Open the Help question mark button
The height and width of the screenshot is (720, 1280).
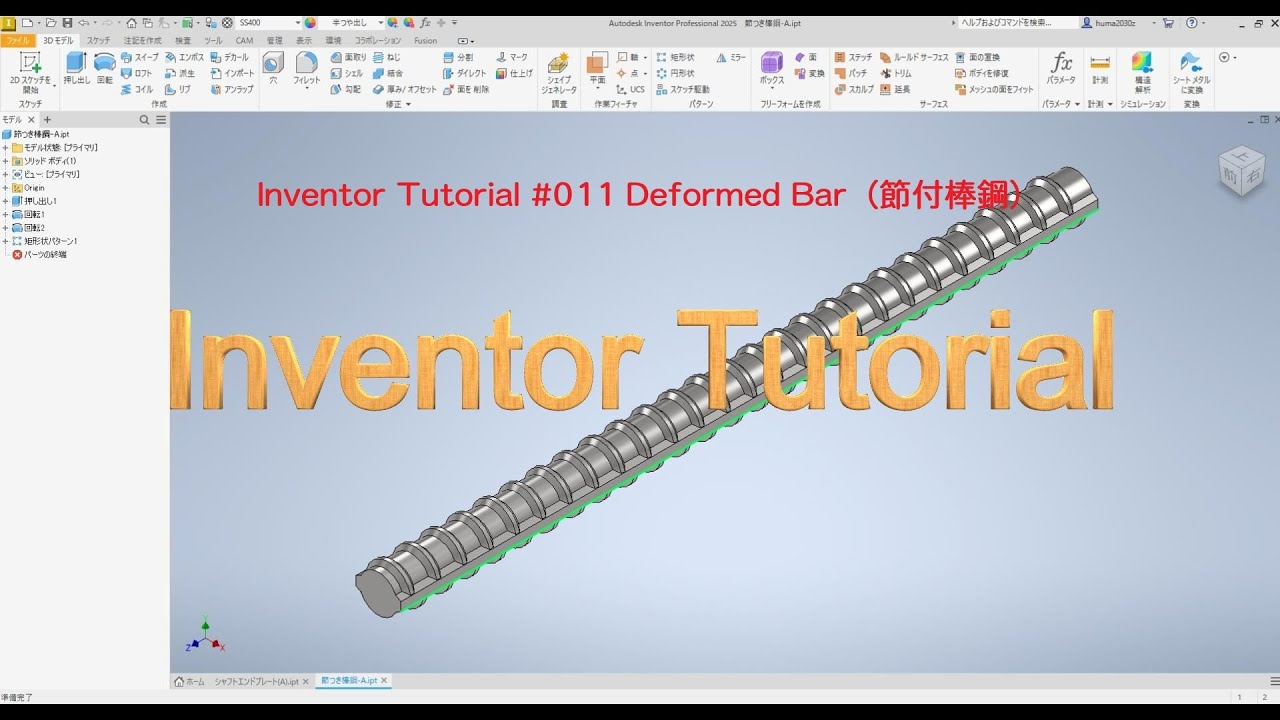click(x=1191, y=22)
